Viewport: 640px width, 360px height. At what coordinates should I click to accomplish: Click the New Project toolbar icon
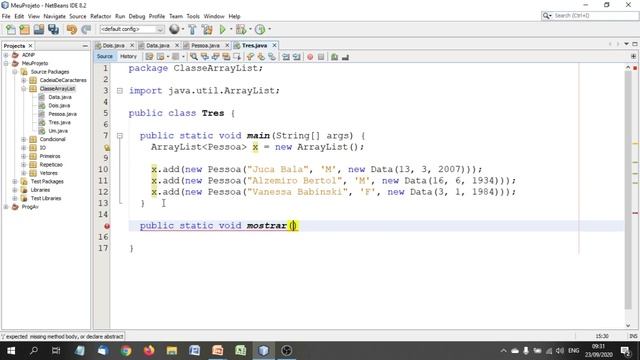24,29
